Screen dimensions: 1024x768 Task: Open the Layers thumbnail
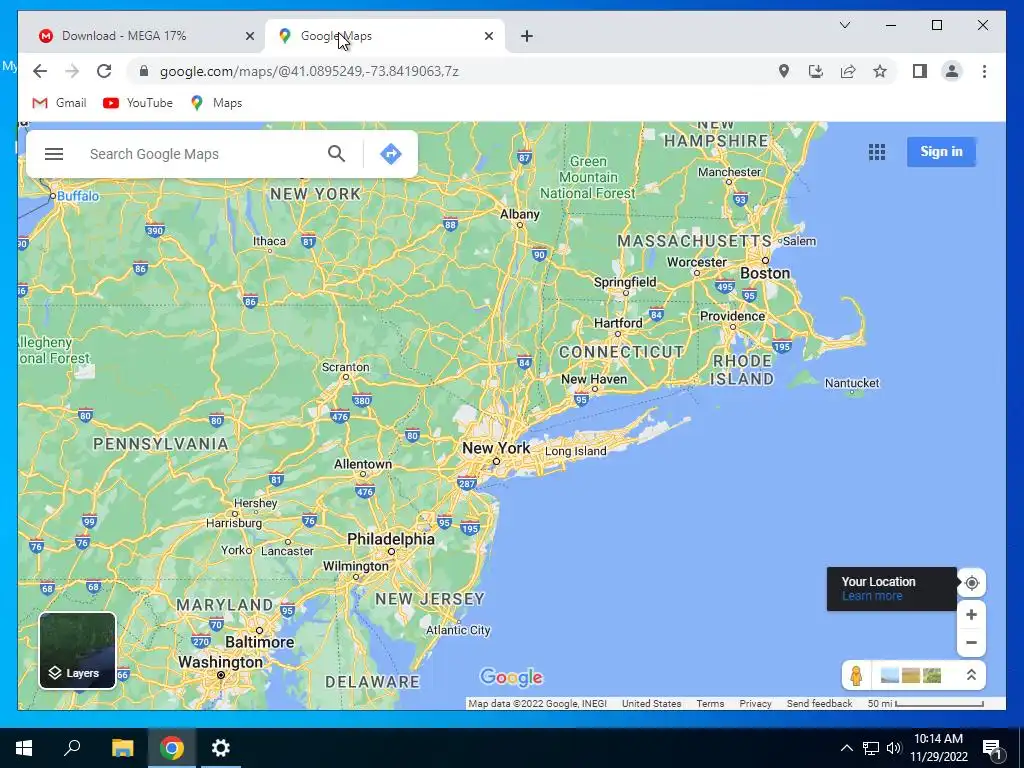[x=78, y=650]
